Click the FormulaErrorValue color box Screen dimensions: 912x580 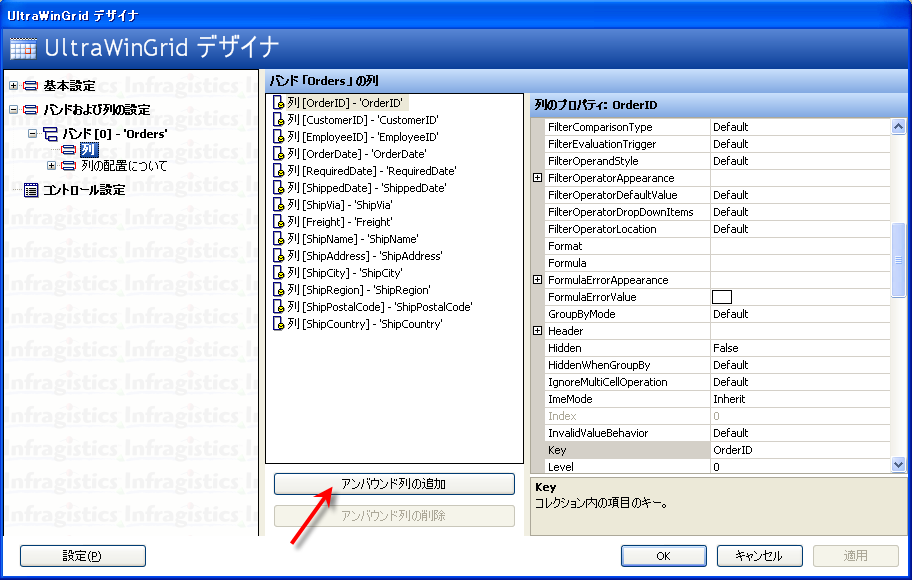point(721,297)
